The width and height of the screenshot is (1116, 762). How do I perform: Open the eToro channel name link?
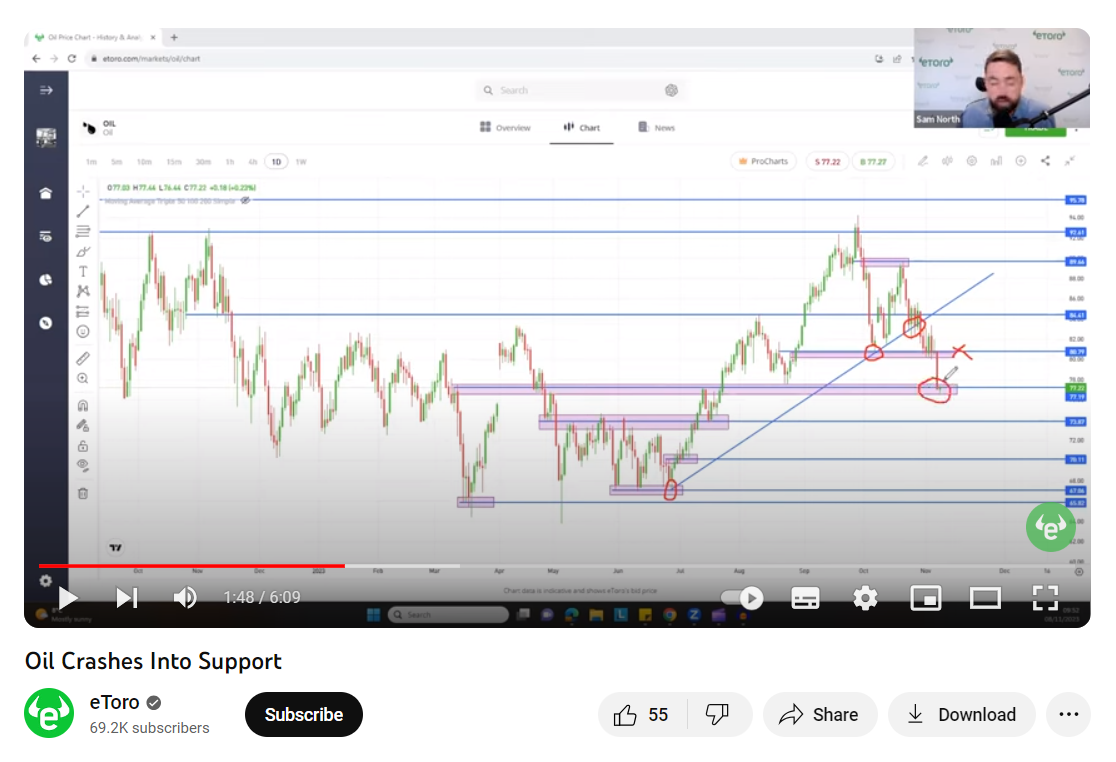coord(115,702)
